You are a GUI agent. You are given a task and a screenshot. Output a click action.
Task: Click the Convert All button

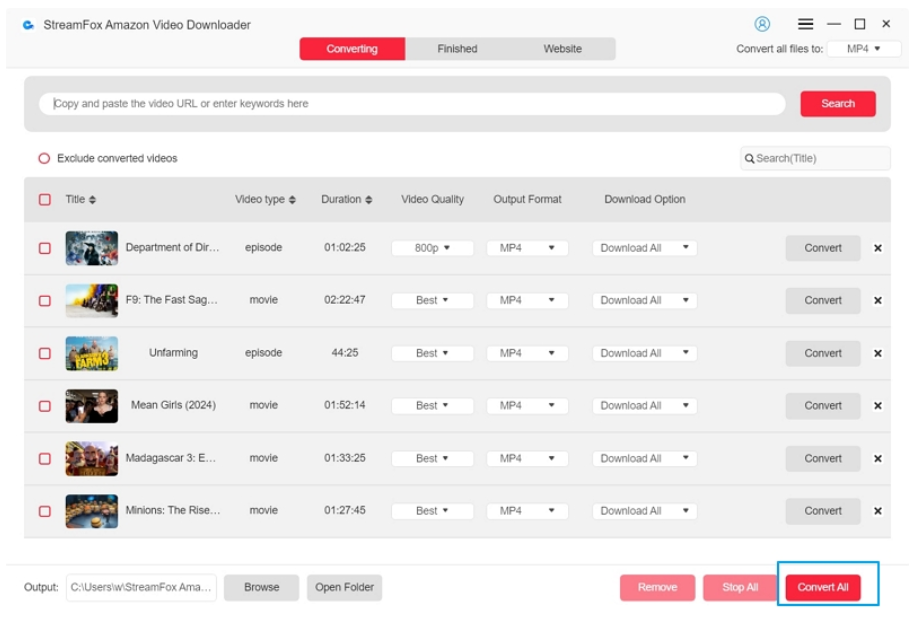[x=823, y=588]
